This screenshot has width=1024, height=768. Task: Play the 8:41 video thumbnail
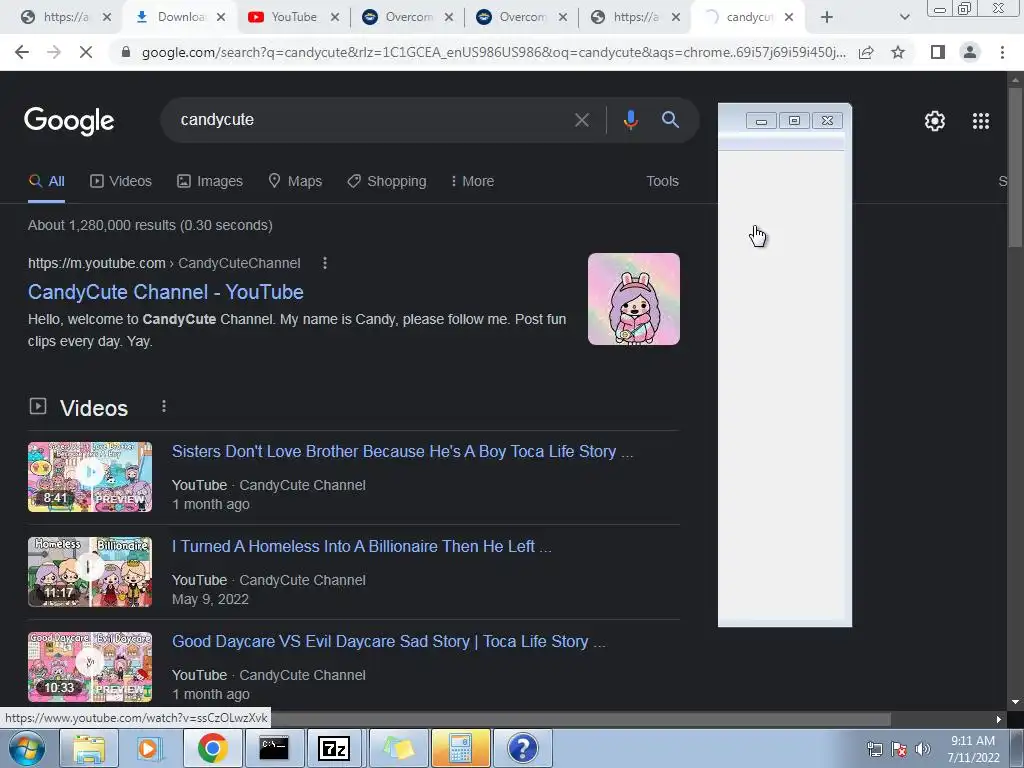click(90, 477)
